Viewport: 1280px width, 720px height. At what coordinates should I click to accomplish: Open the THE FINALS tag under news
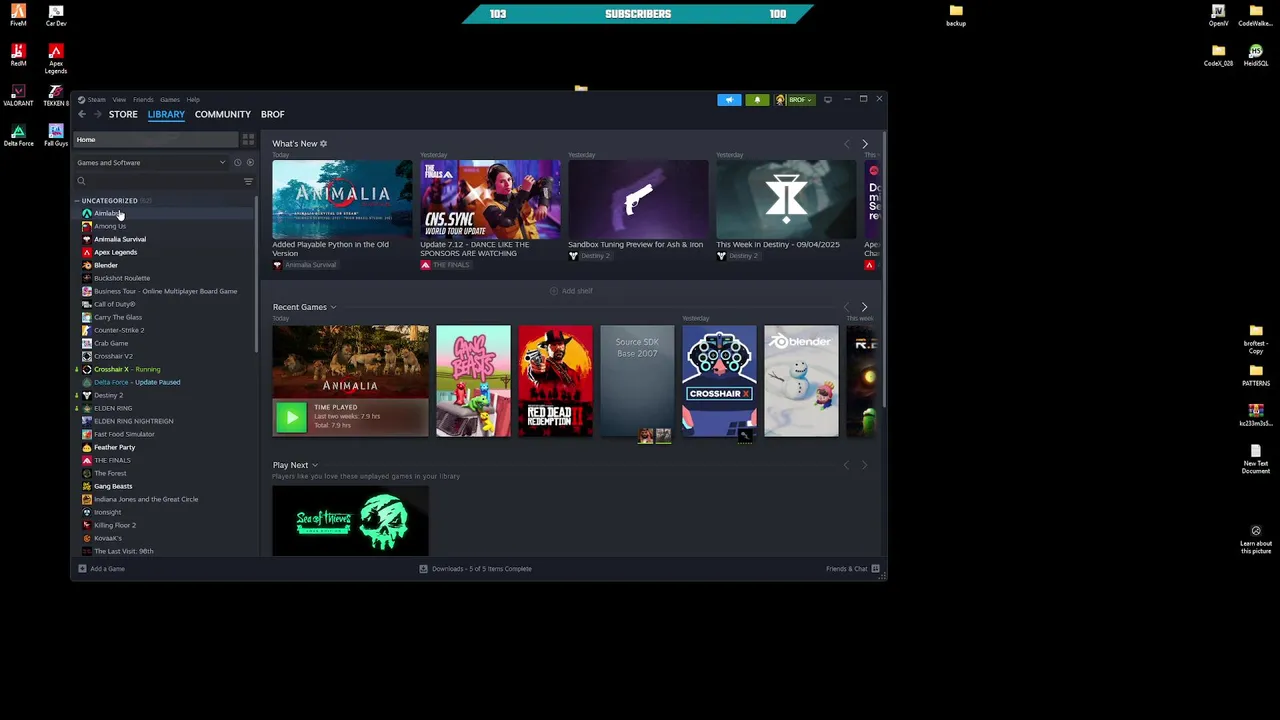point(445,265)
